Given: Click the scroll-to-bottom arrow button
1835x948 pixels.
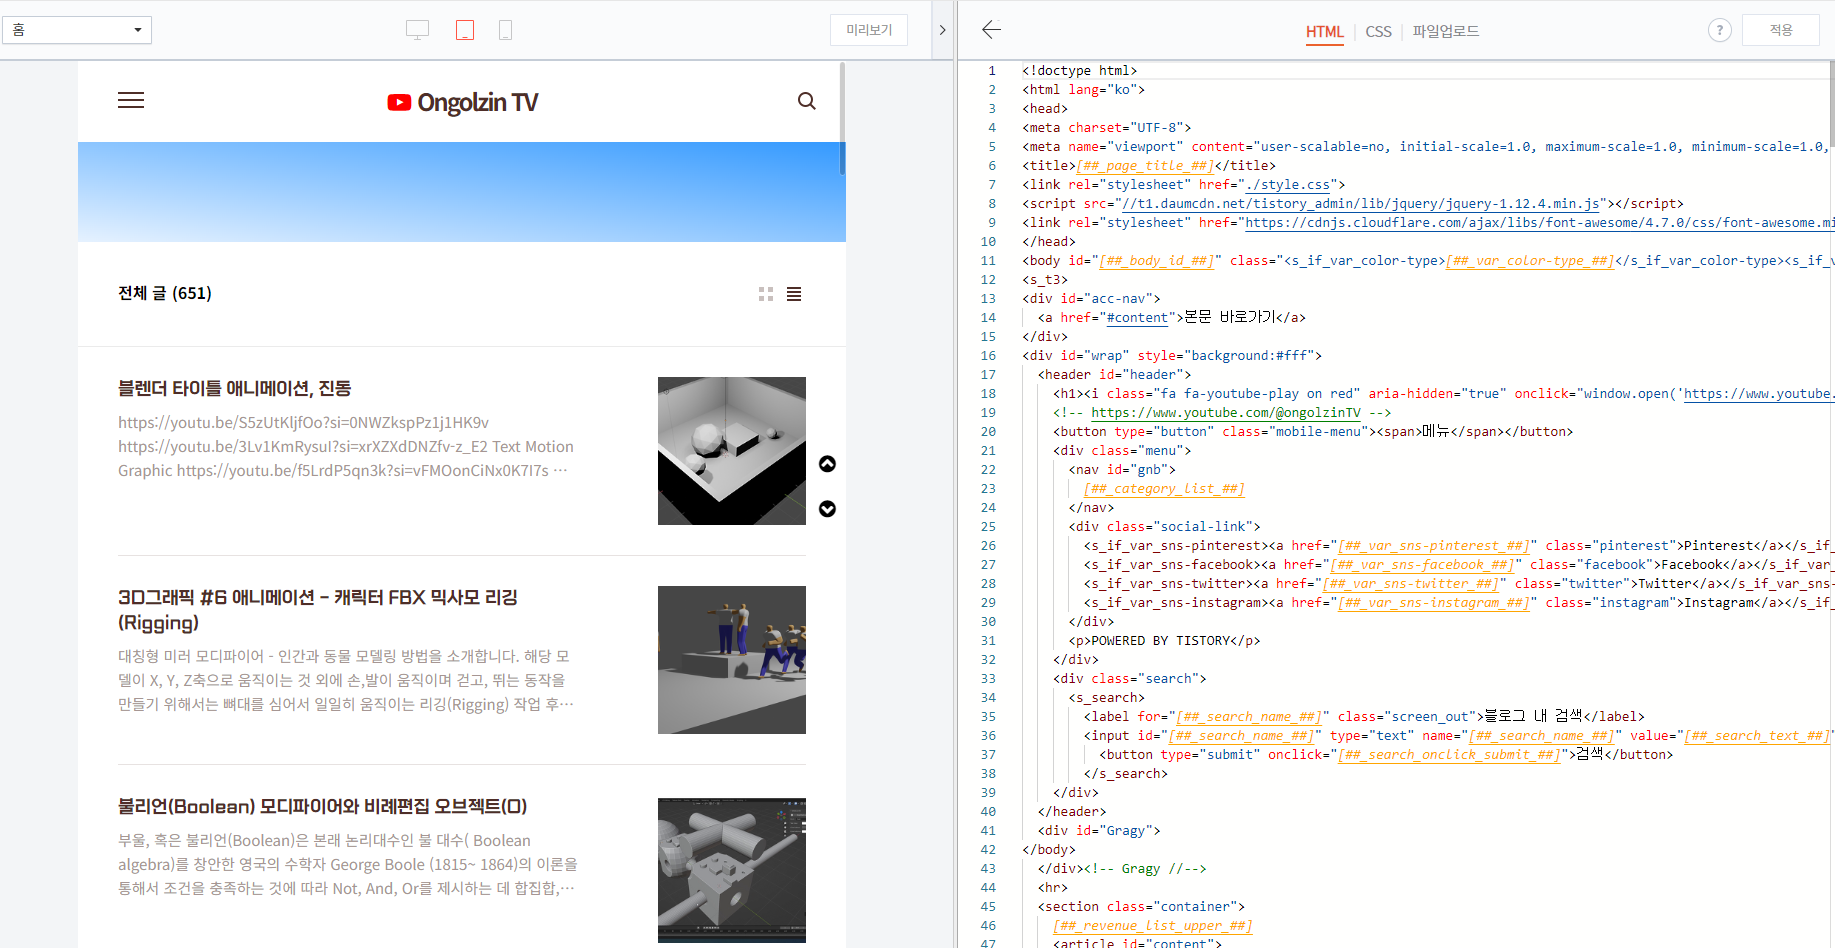Looking at the screenshot, I should pyautogui.click(x=827, y=509).
